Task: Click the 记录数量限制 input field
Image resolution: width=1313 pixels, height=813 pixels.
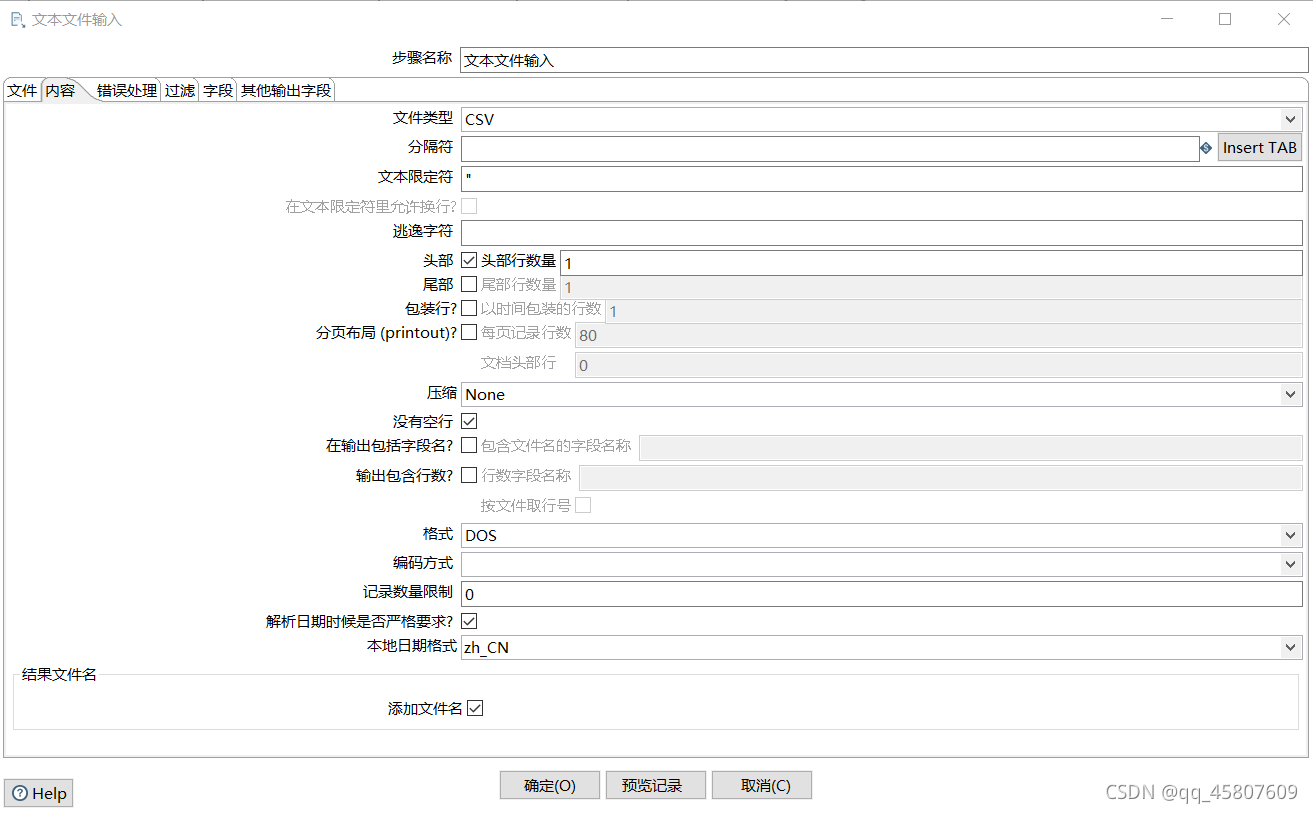Action: pos(882,594)
